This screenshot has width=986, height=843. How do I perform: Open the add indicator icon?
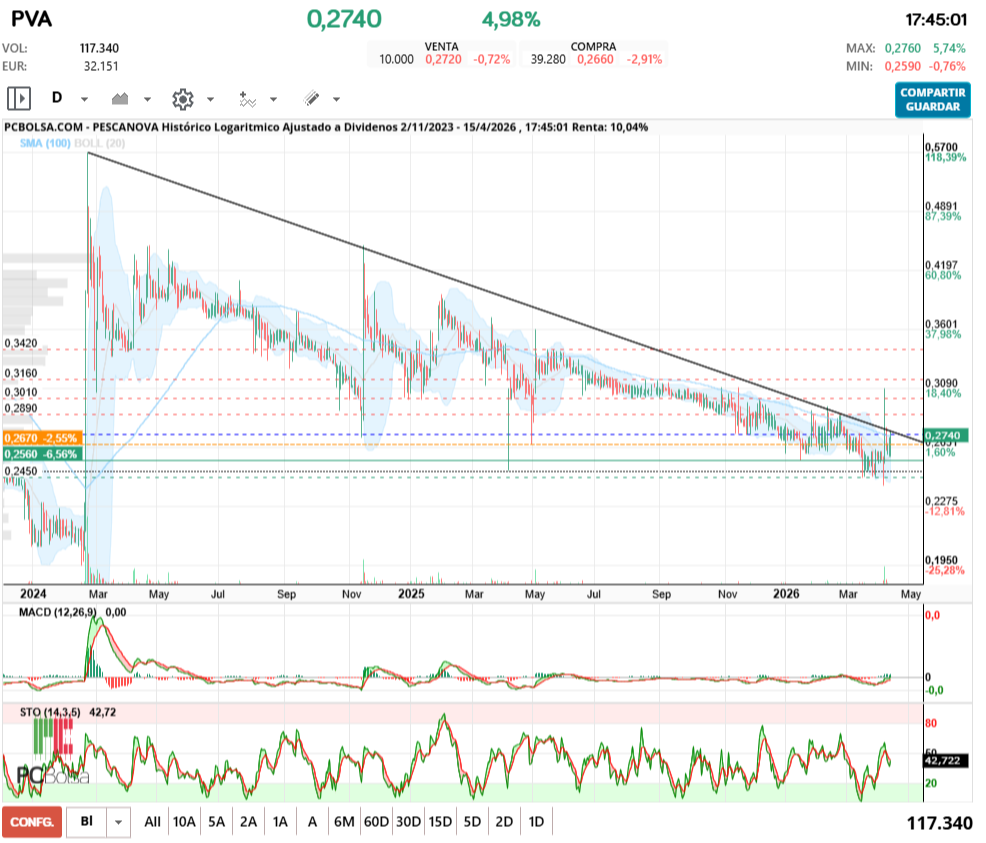[x=247, y=99]
